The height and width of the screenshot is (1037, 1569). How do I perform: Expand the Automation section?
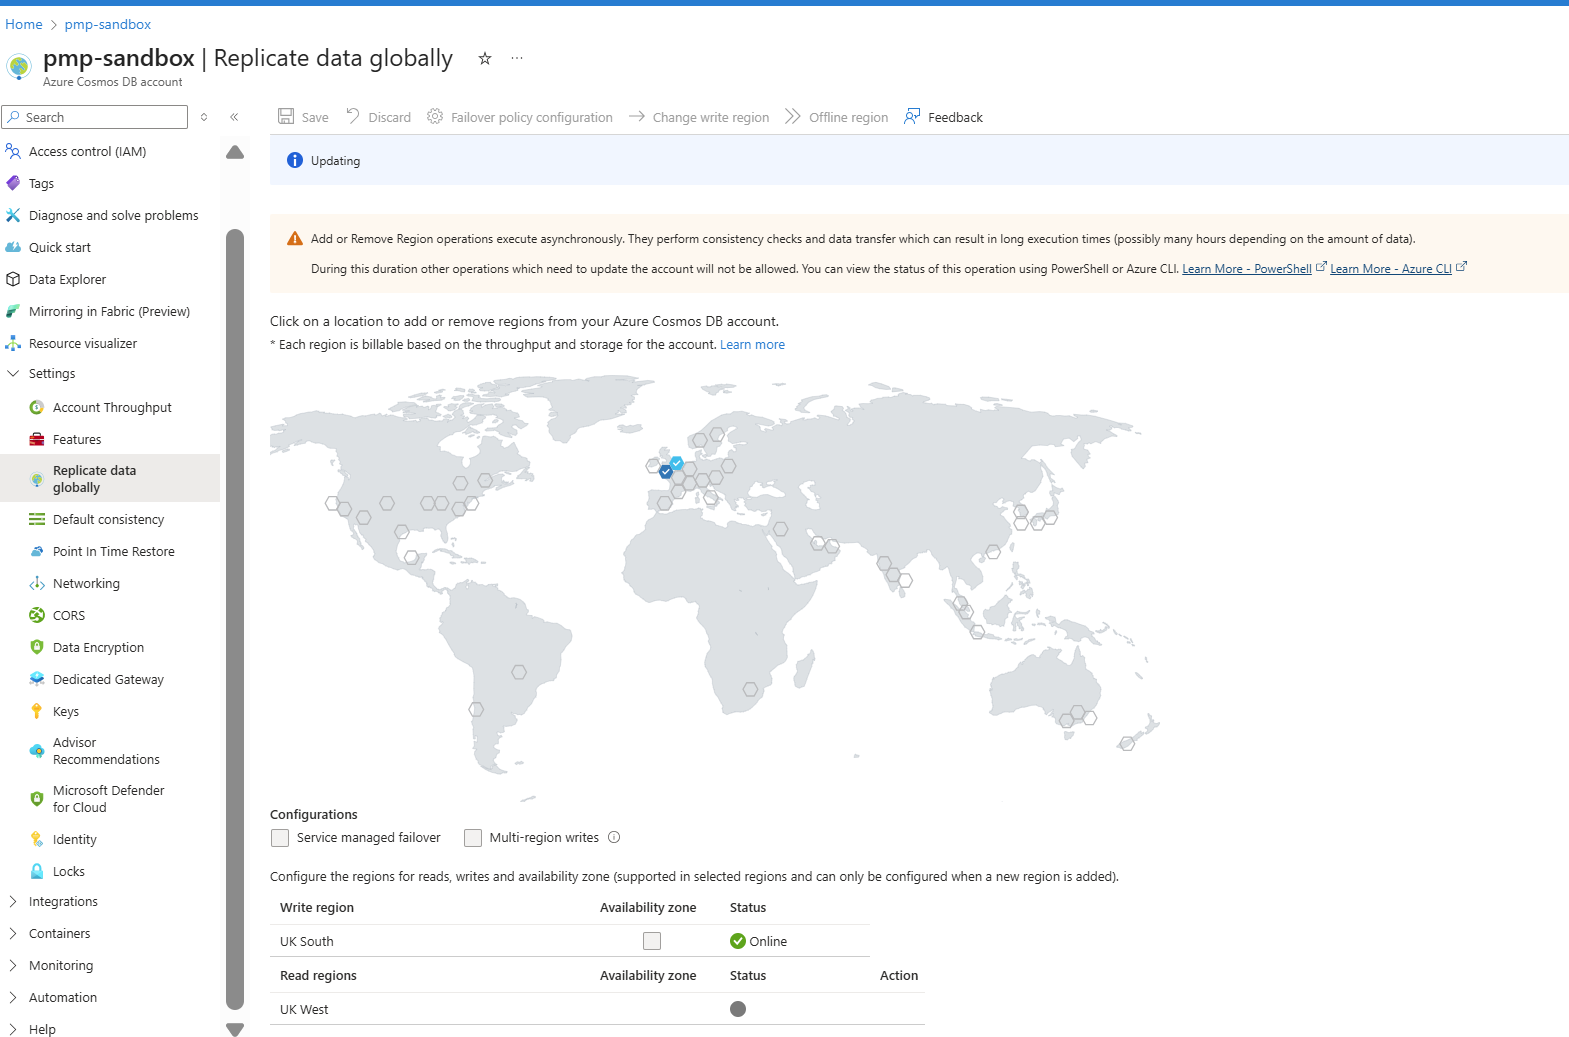coord(13,997)
